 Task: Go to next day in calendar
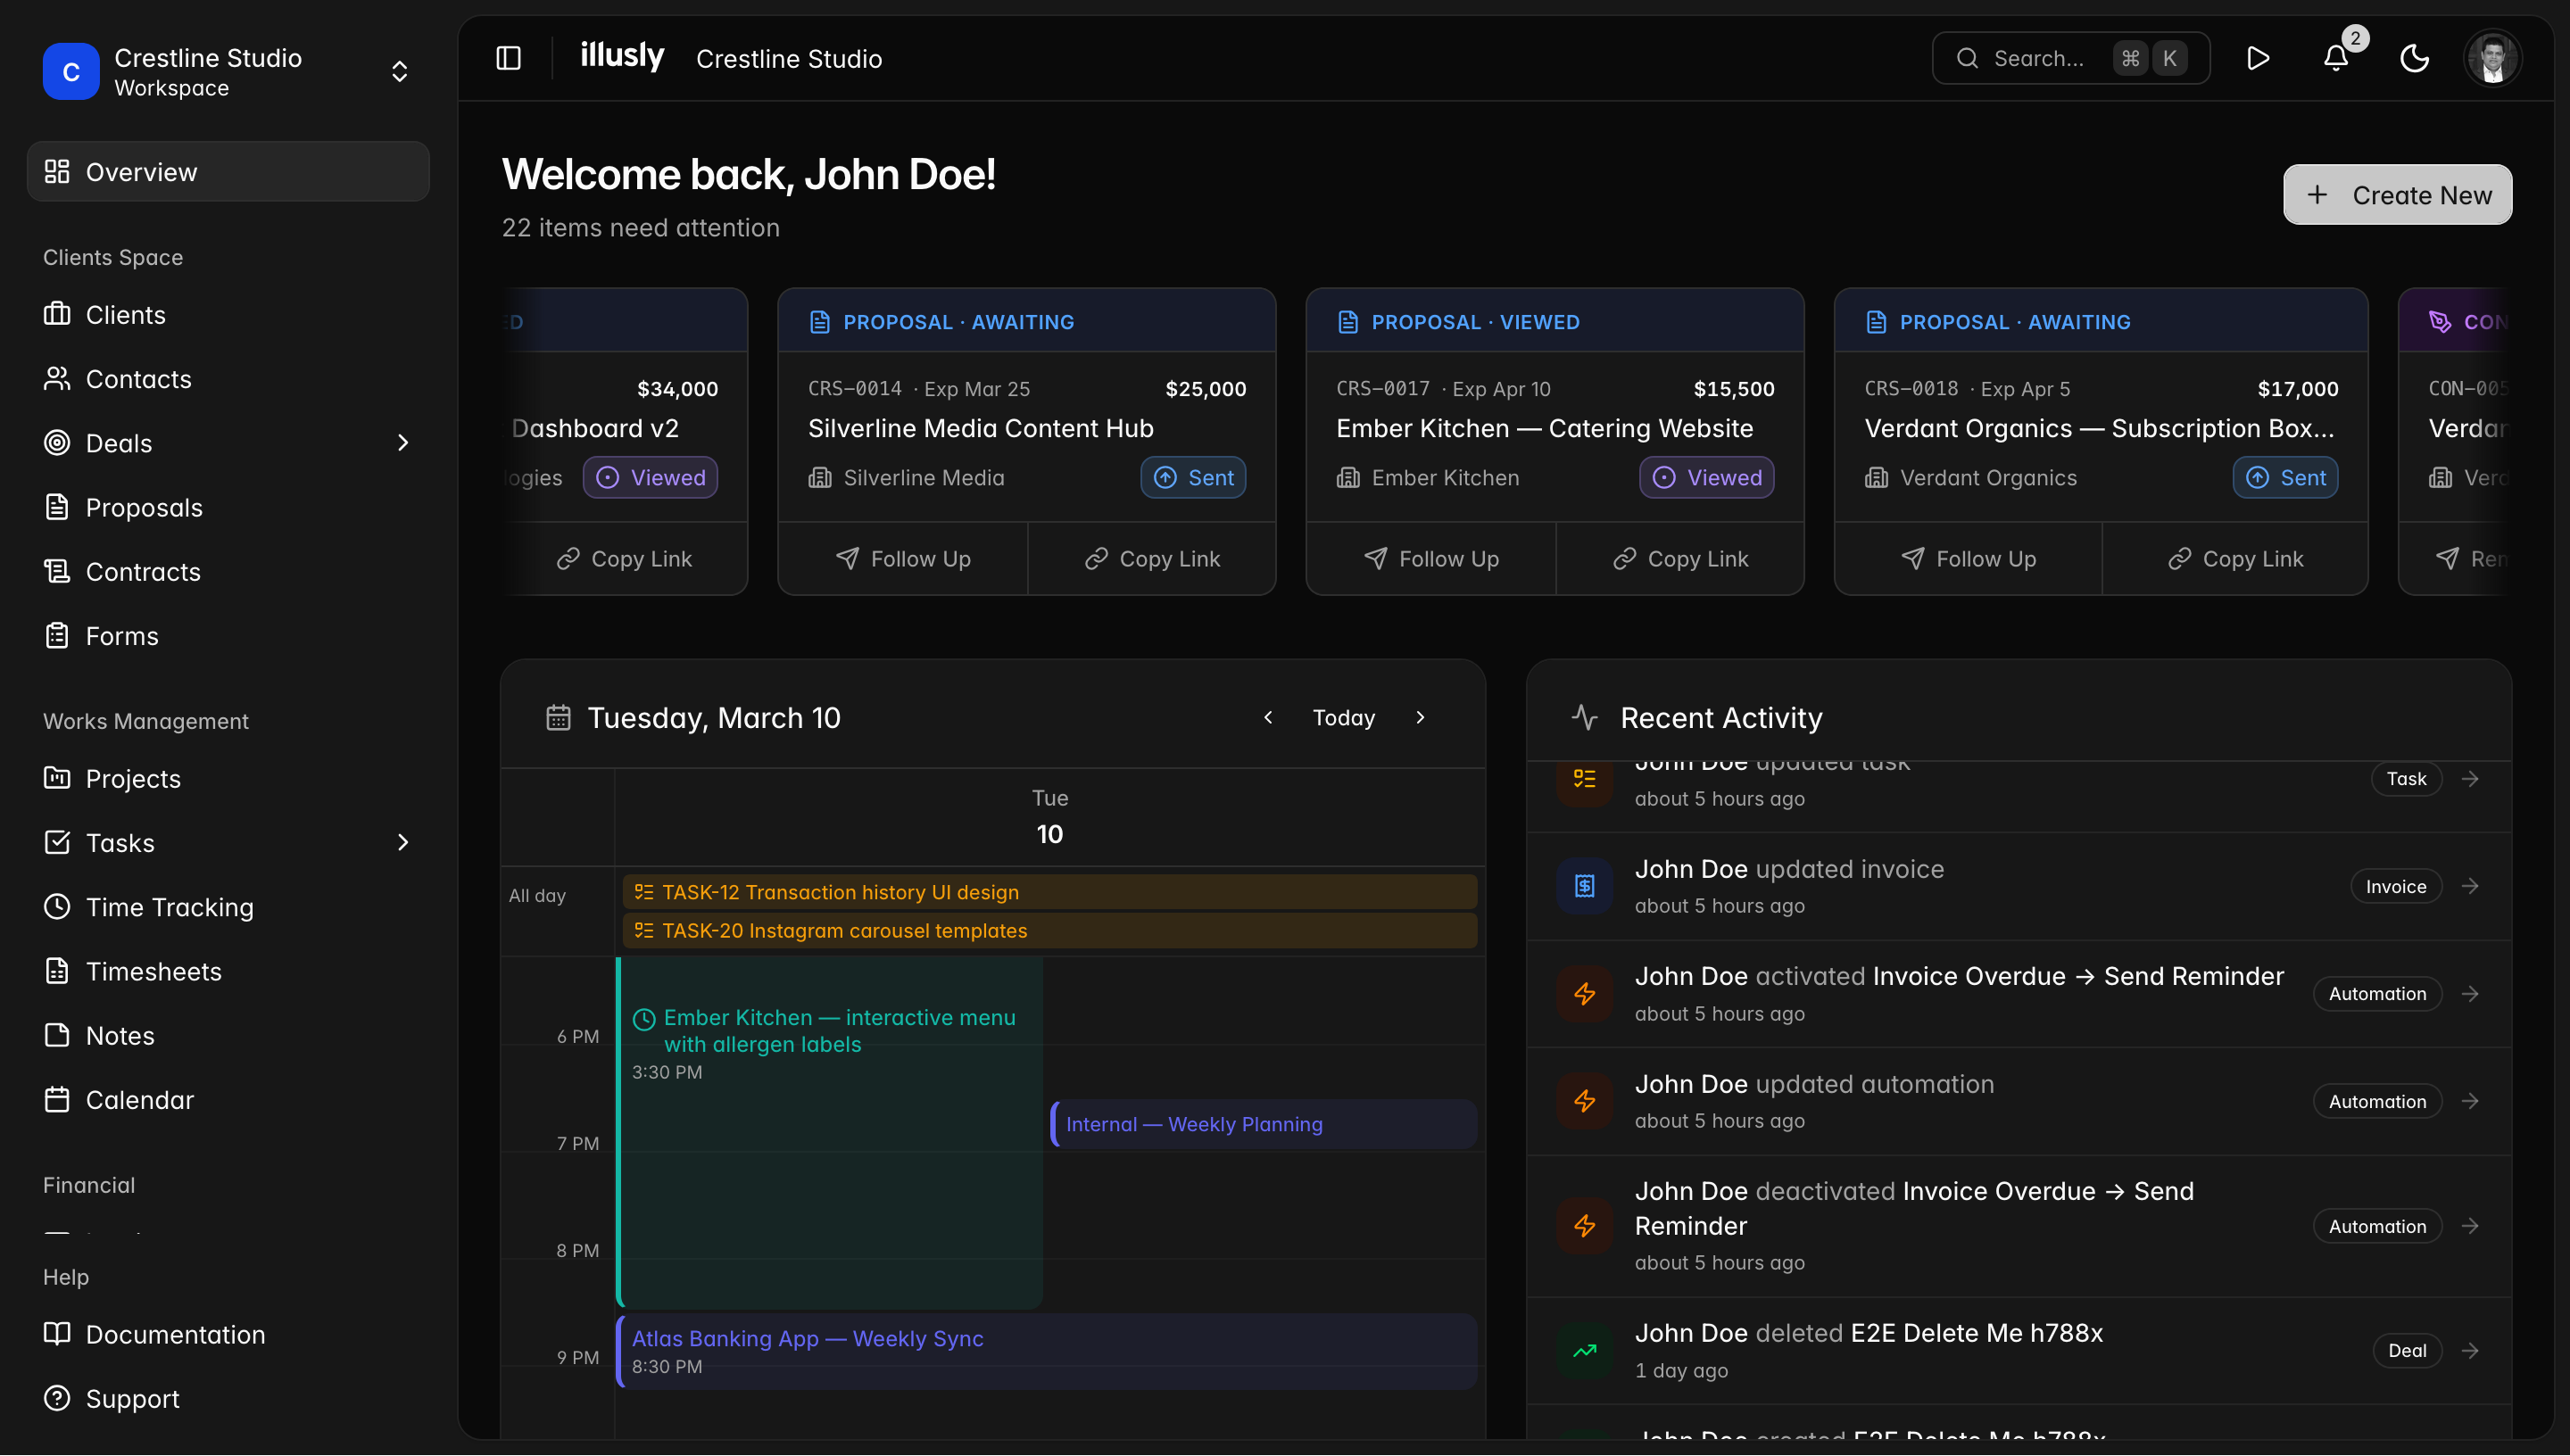[1420, 717]
